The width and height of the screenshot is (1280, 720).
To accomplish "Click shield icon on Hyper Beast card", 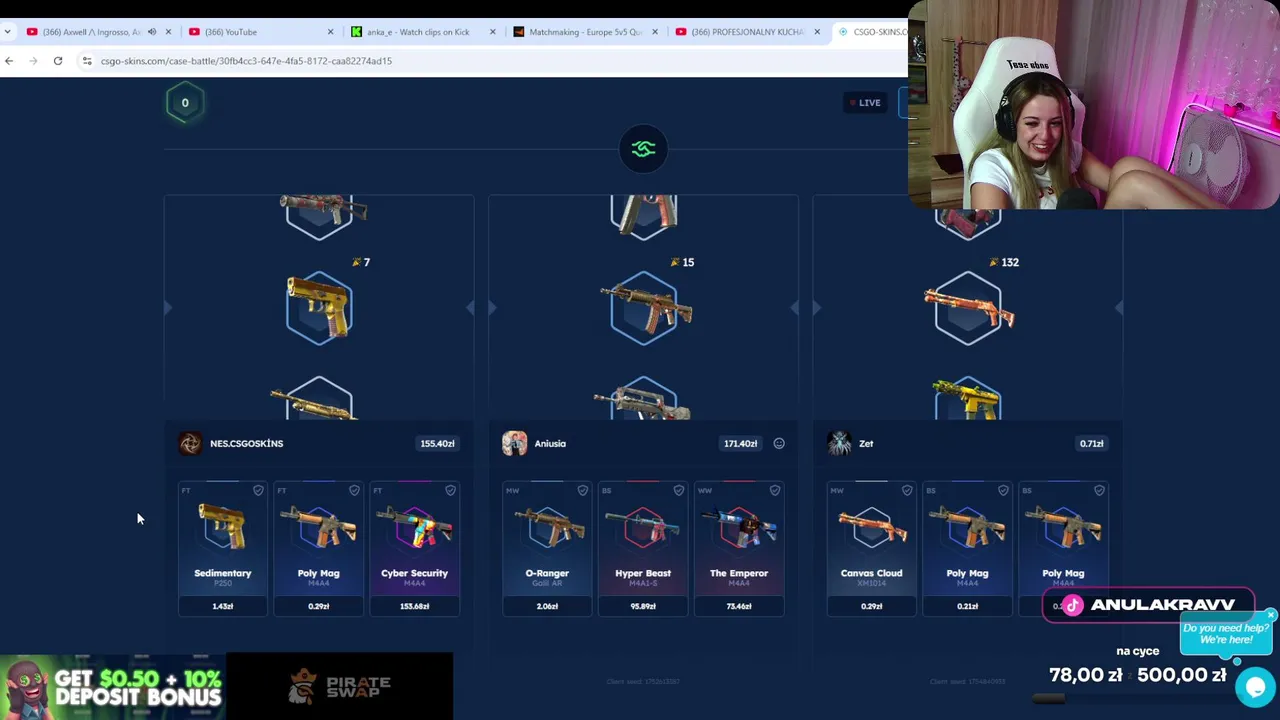I will pos(678,490).
